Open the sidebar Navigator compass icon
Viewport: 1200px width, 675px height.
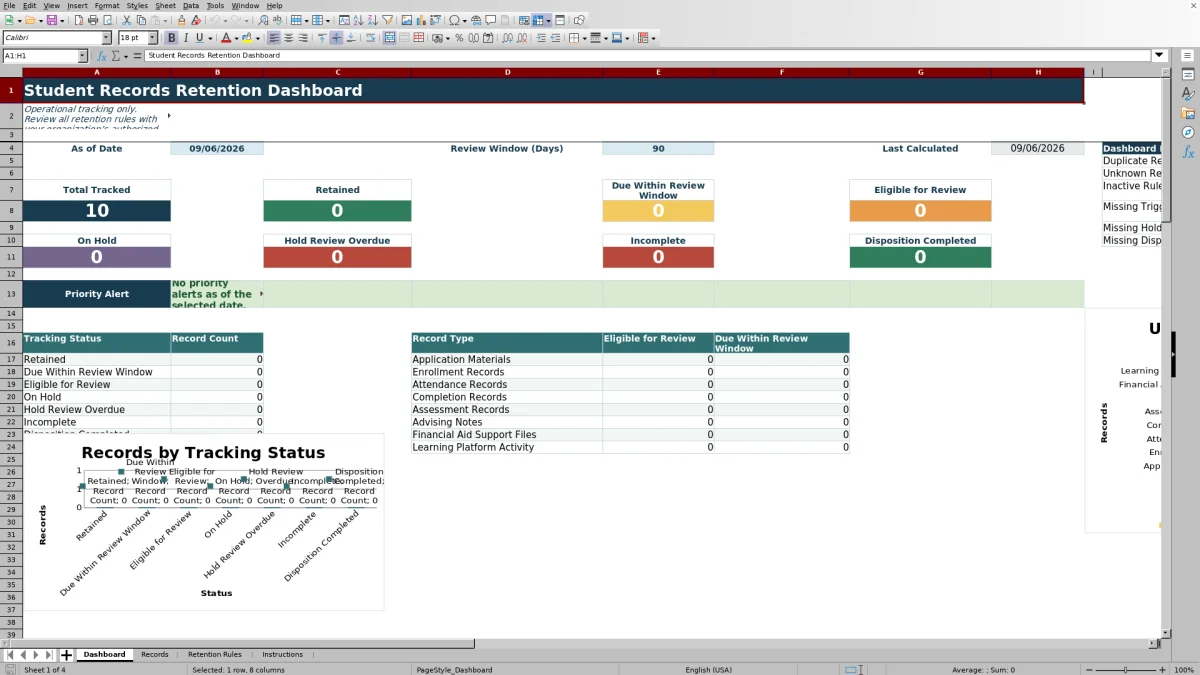click(1188, 132)
